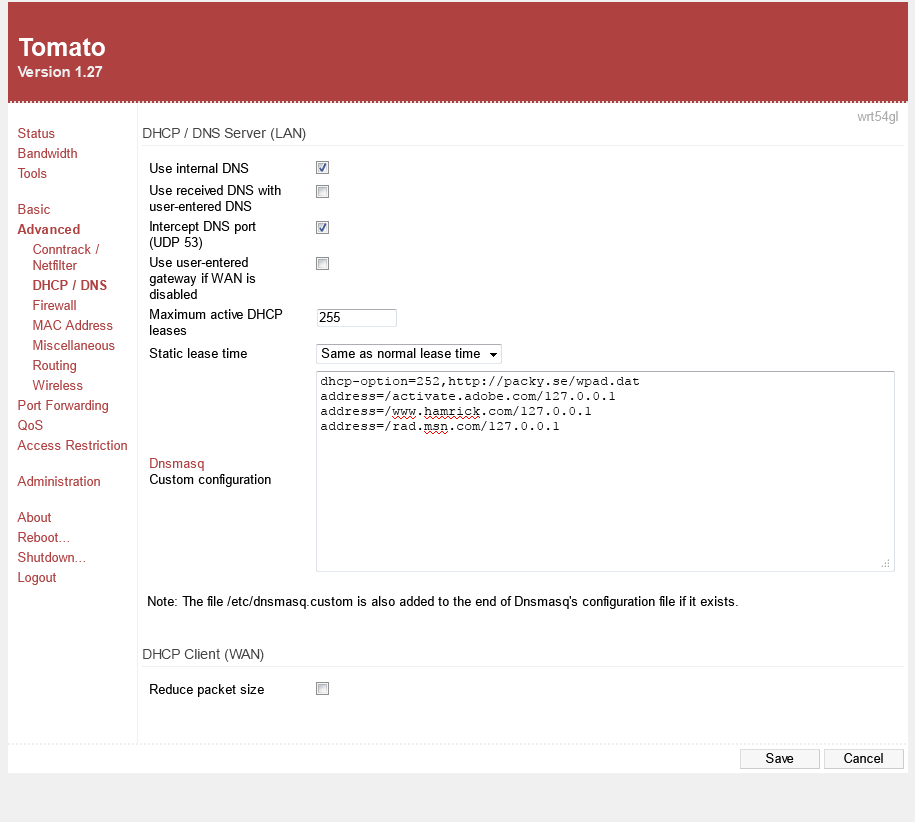Navigate to Port Forwarding

(63, 406)
